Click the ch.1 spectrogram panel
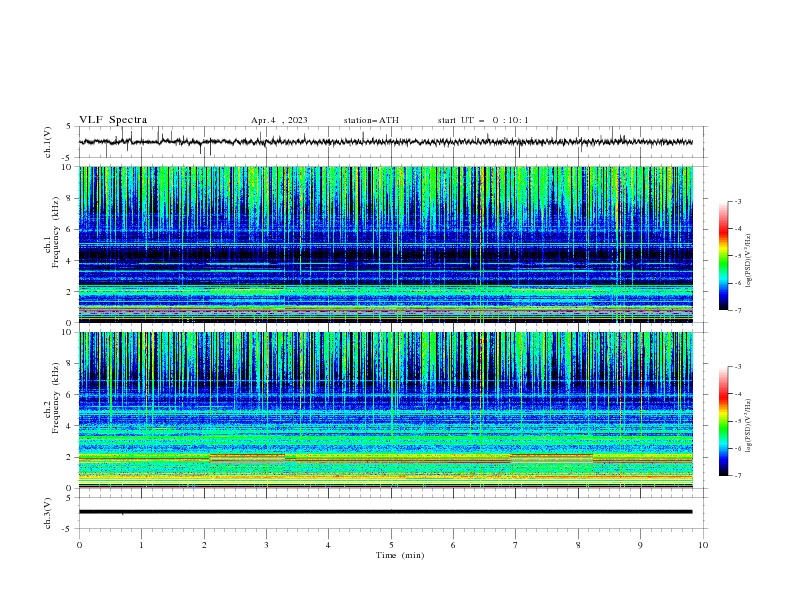 385,244
